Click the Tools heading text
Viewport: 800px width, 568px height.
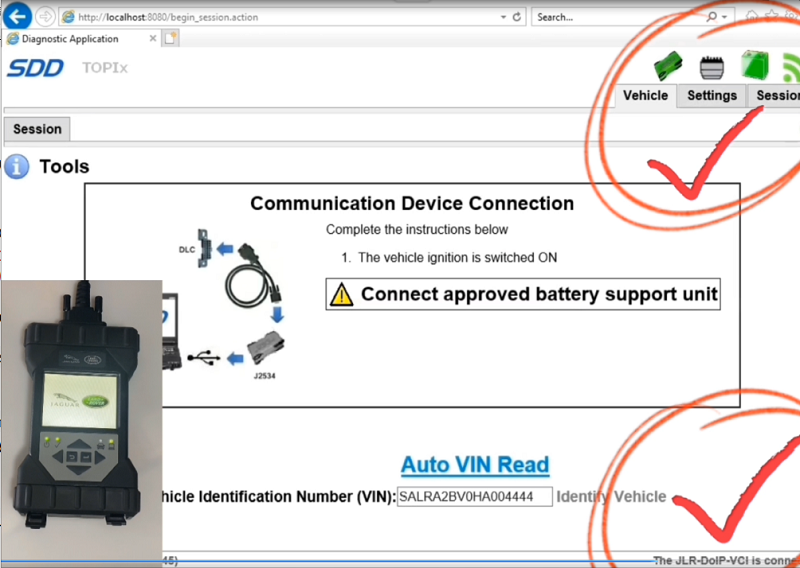point(64,166)
